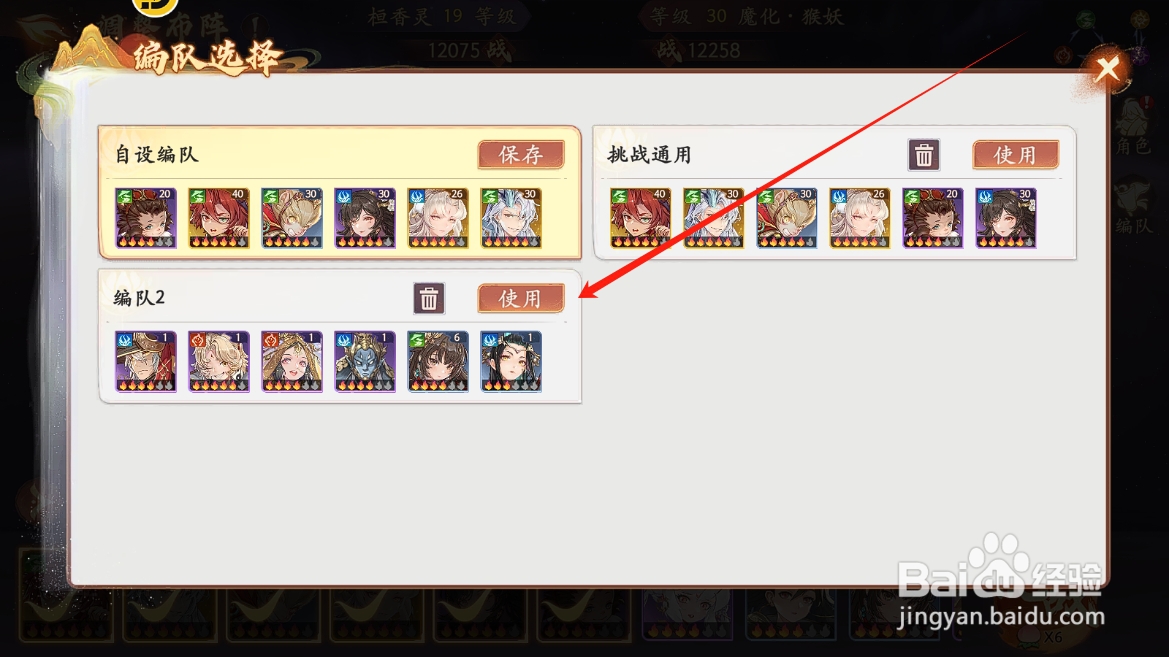Choose the pink-haired hero in 编队2

click(x=292, y=362)
